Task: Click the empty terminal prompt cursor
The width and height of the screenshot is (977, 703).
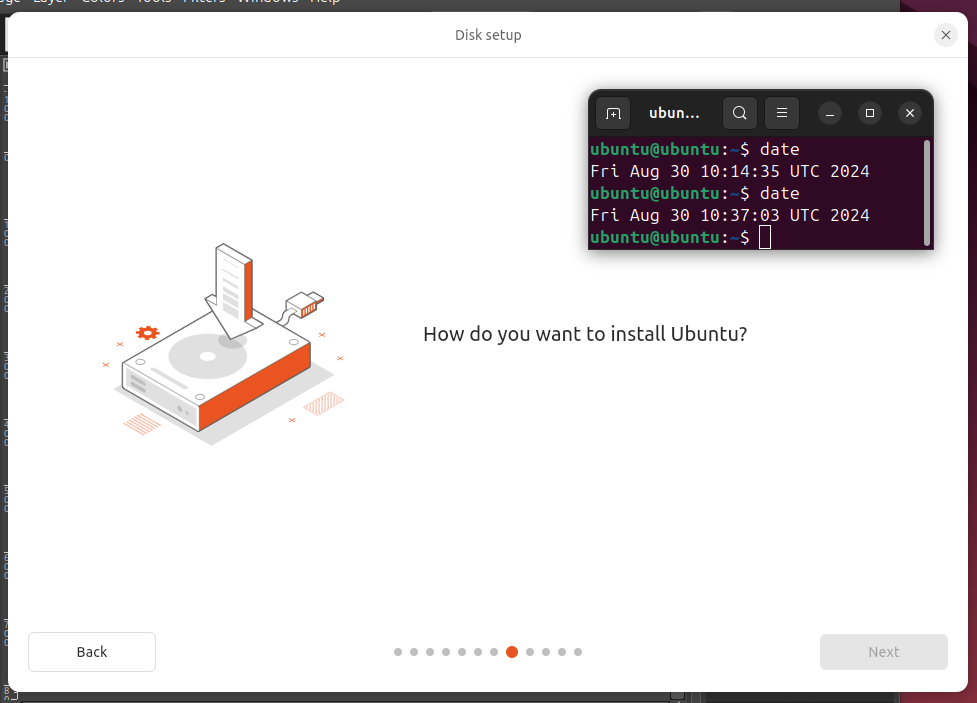Action: (x=765, y=237)
